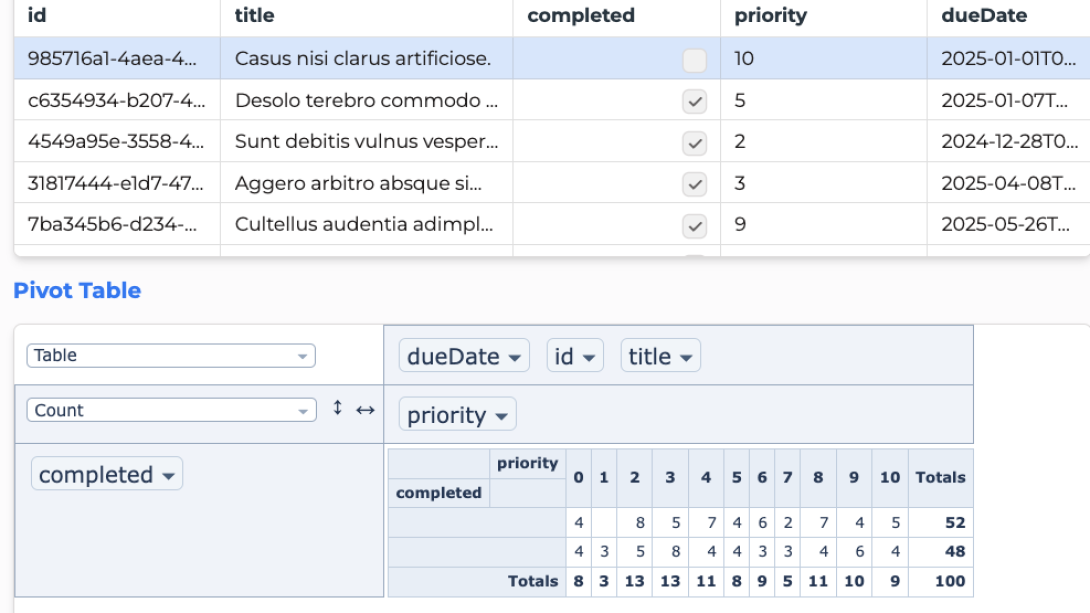Viewport: 1090px width, 613px height.
Task: Open the dueDate attribute filter dropdown
Action: pos(463,354)
